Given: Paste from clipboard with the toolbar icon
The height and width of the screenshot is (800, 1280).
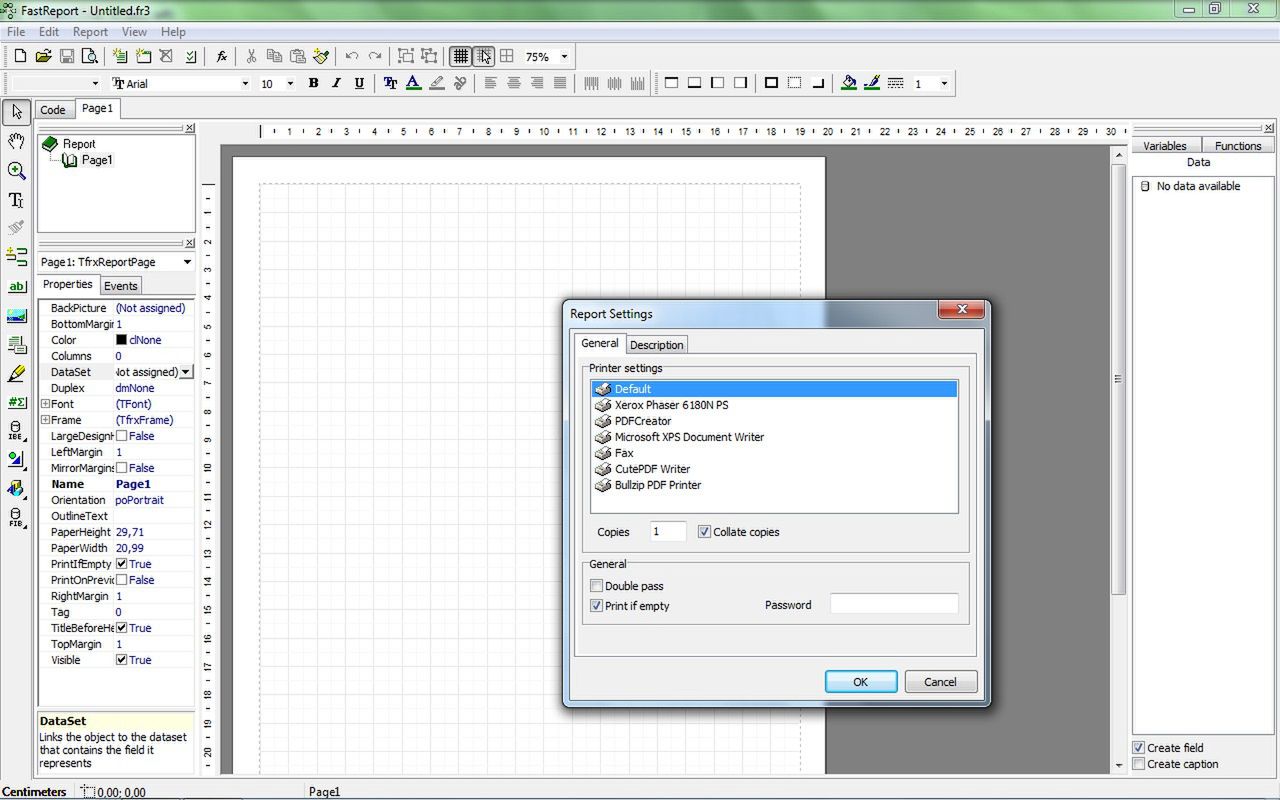Looking at the screenshot, I should 297,56.
